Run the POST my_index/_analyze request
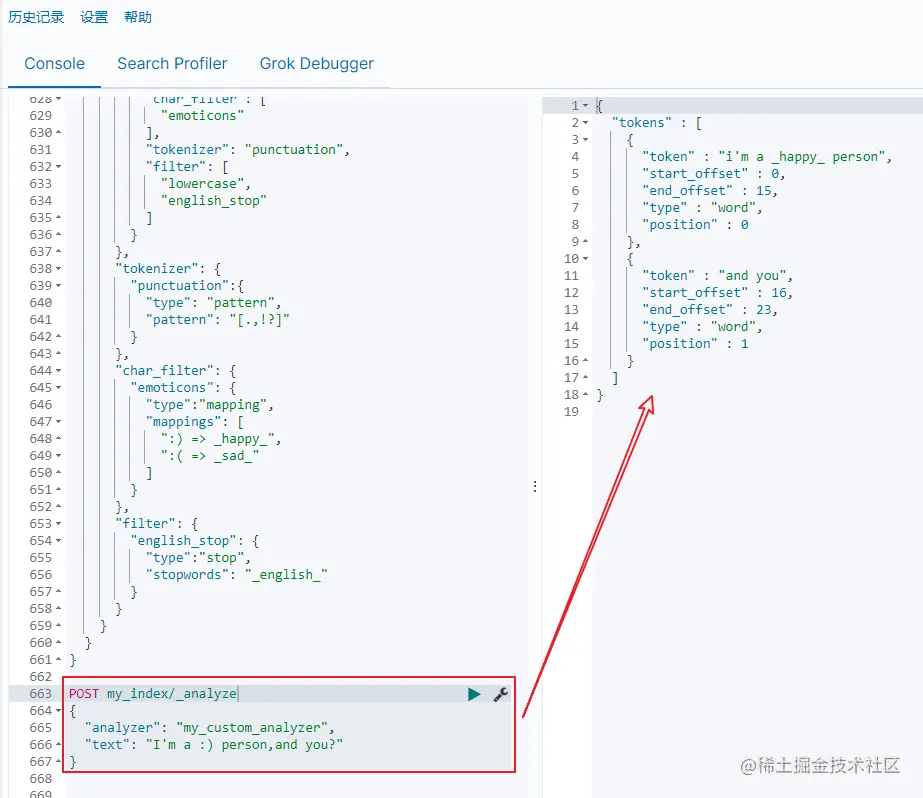Screen dimensions: 923x798 [x=474, y=694]
